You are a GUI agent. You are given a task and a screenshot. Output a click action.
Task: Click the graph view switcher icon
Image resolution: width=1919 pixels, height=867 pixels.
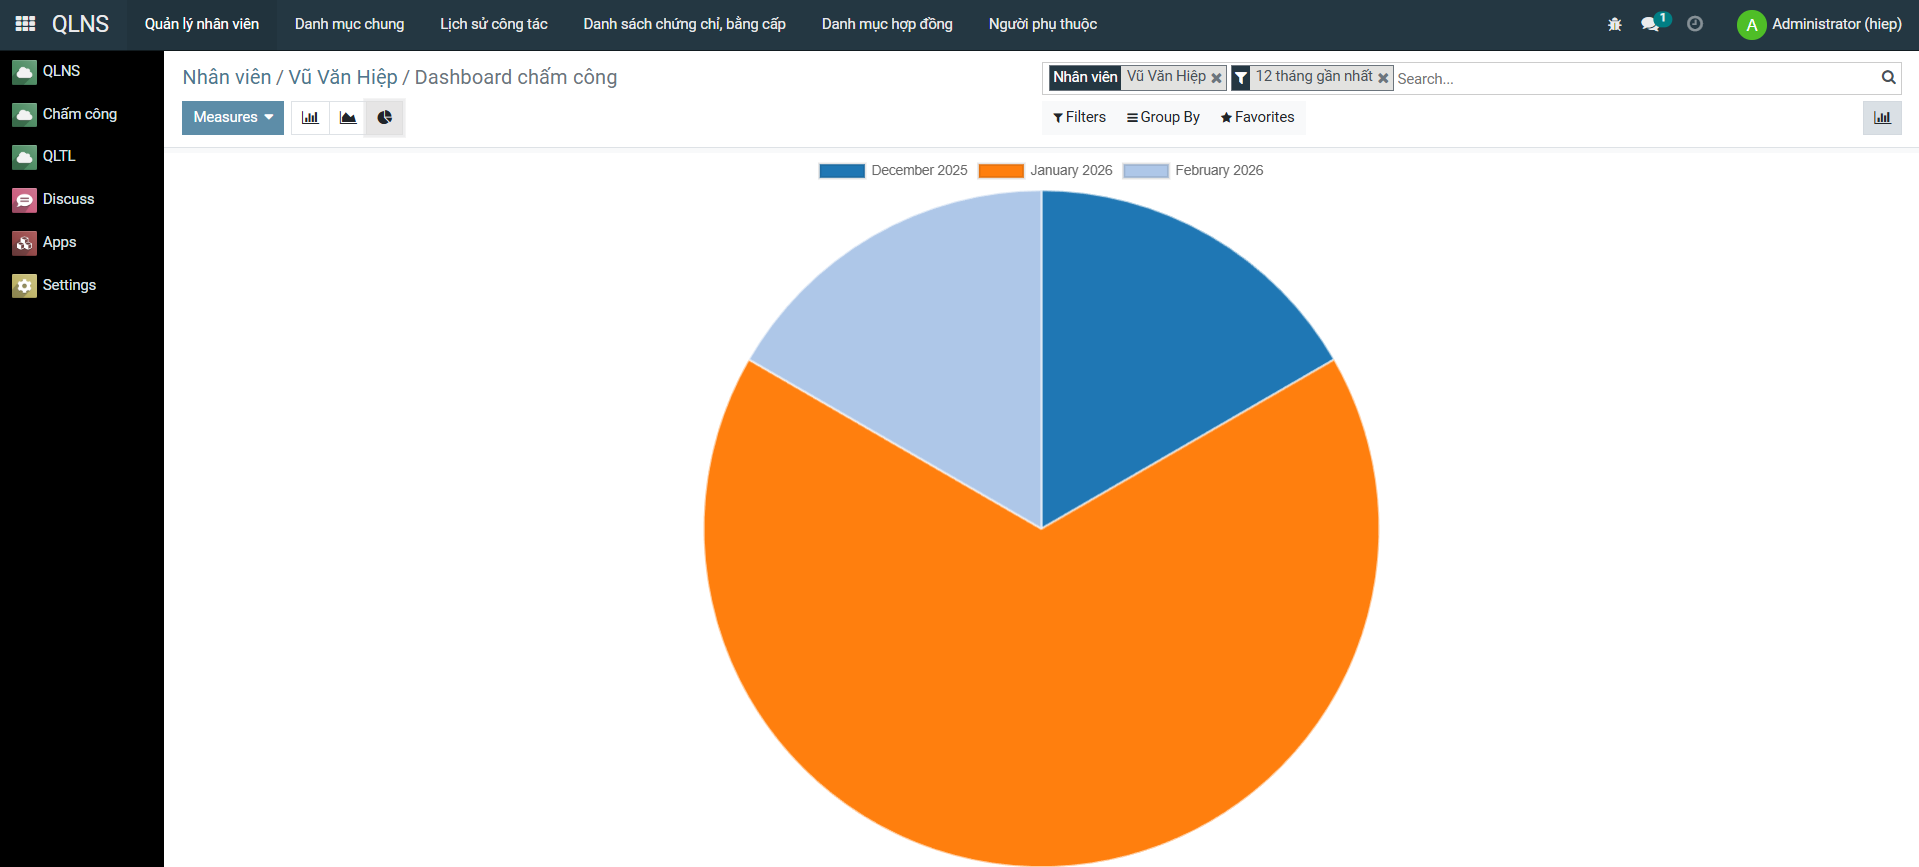[x=1882, y=118]
